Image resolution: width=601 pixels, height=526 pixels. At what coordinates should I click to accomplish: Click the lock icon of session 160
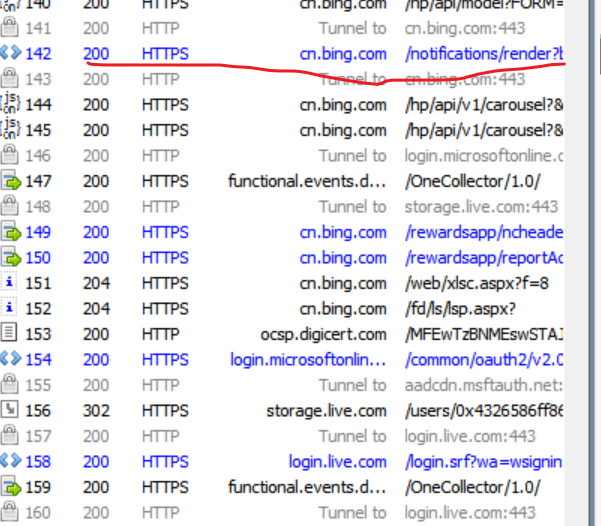[9, 512]
